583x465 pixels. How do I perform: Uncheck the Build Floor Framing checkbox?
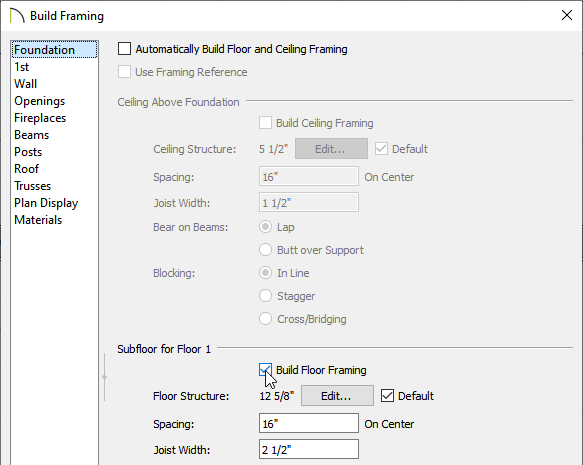[x=265, y=370]
